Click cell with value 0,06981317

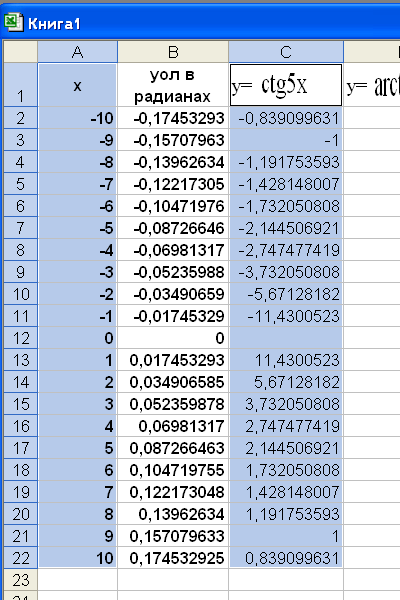click(173, 426)
